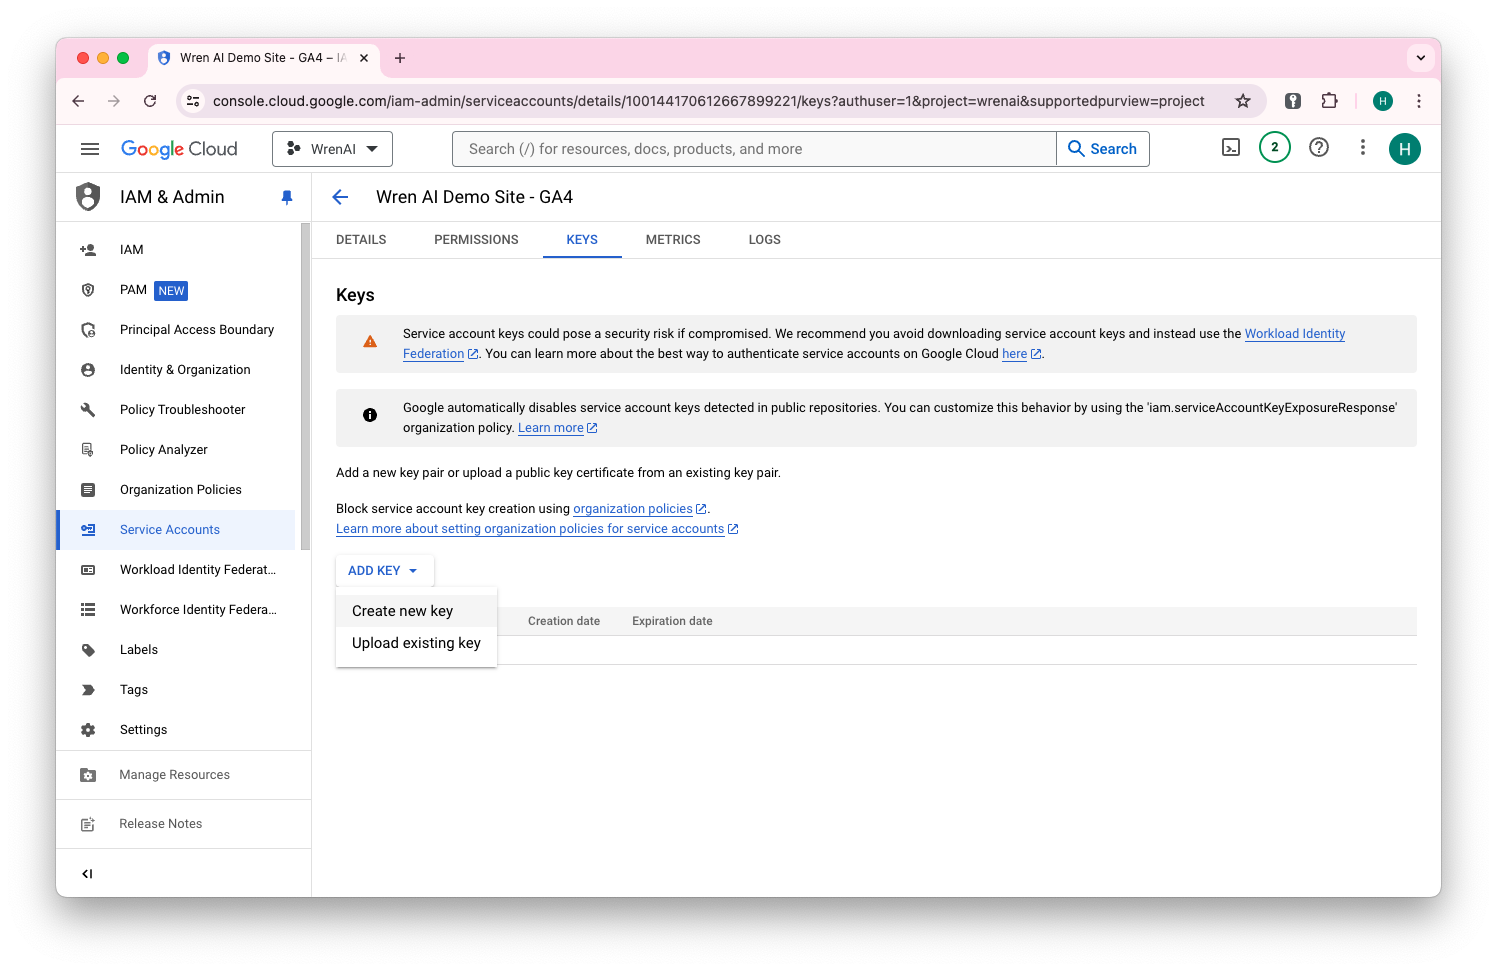Open Manage Resources

183,775
